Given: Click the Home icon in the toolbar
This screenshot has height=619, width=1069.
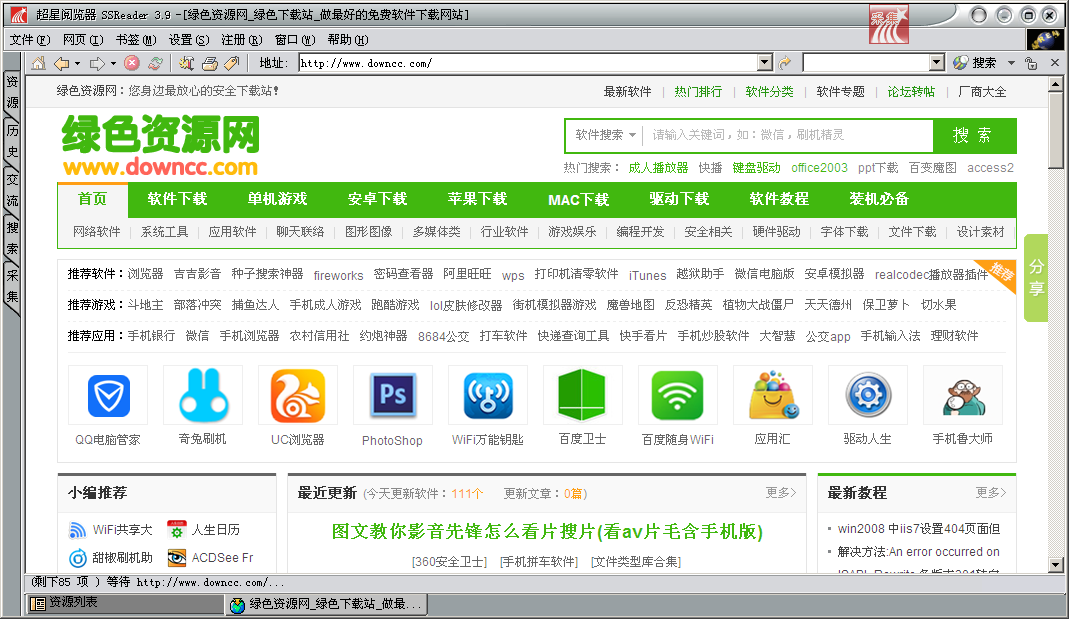Looking at the screenshot, I should [x=38, y=63].
